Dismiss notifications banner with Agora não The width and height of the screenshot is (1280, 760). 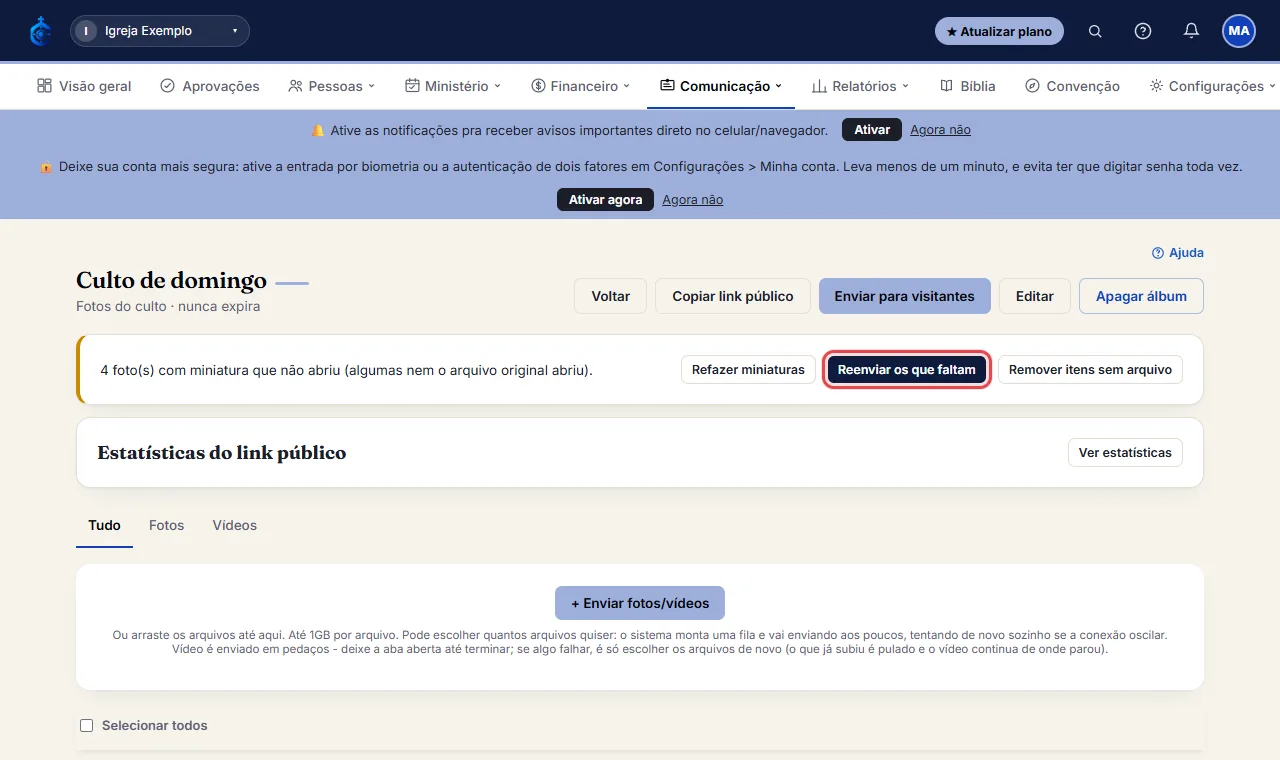pyautogui.click(x=940, y=130)
